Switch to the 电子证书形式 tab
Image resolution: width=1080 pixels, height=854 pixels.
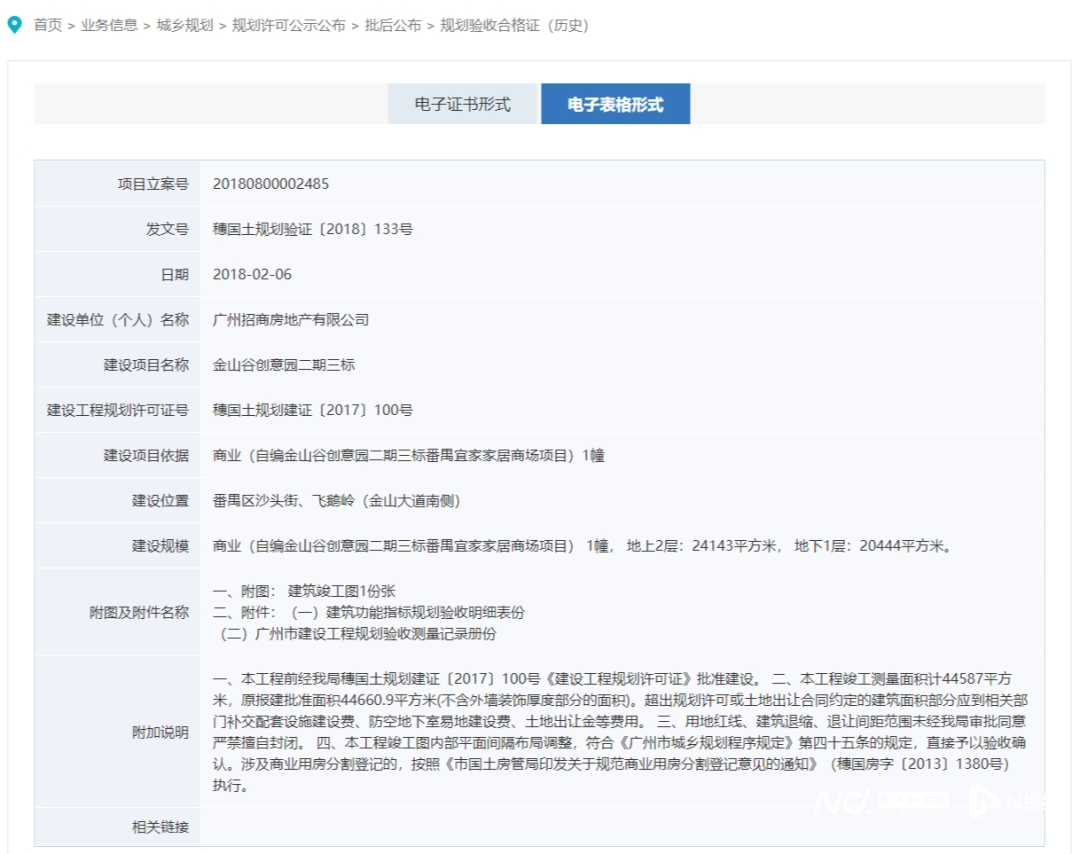462,104
